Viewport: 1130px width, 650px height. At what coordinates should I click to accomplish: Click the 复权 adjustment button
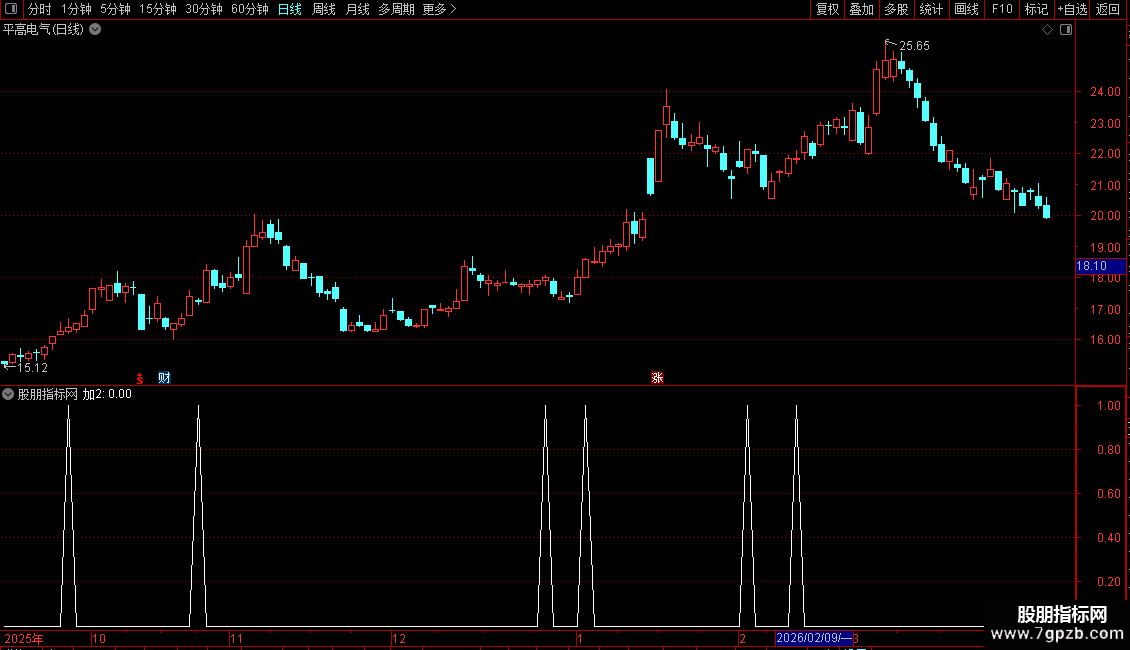click(827, 9)
